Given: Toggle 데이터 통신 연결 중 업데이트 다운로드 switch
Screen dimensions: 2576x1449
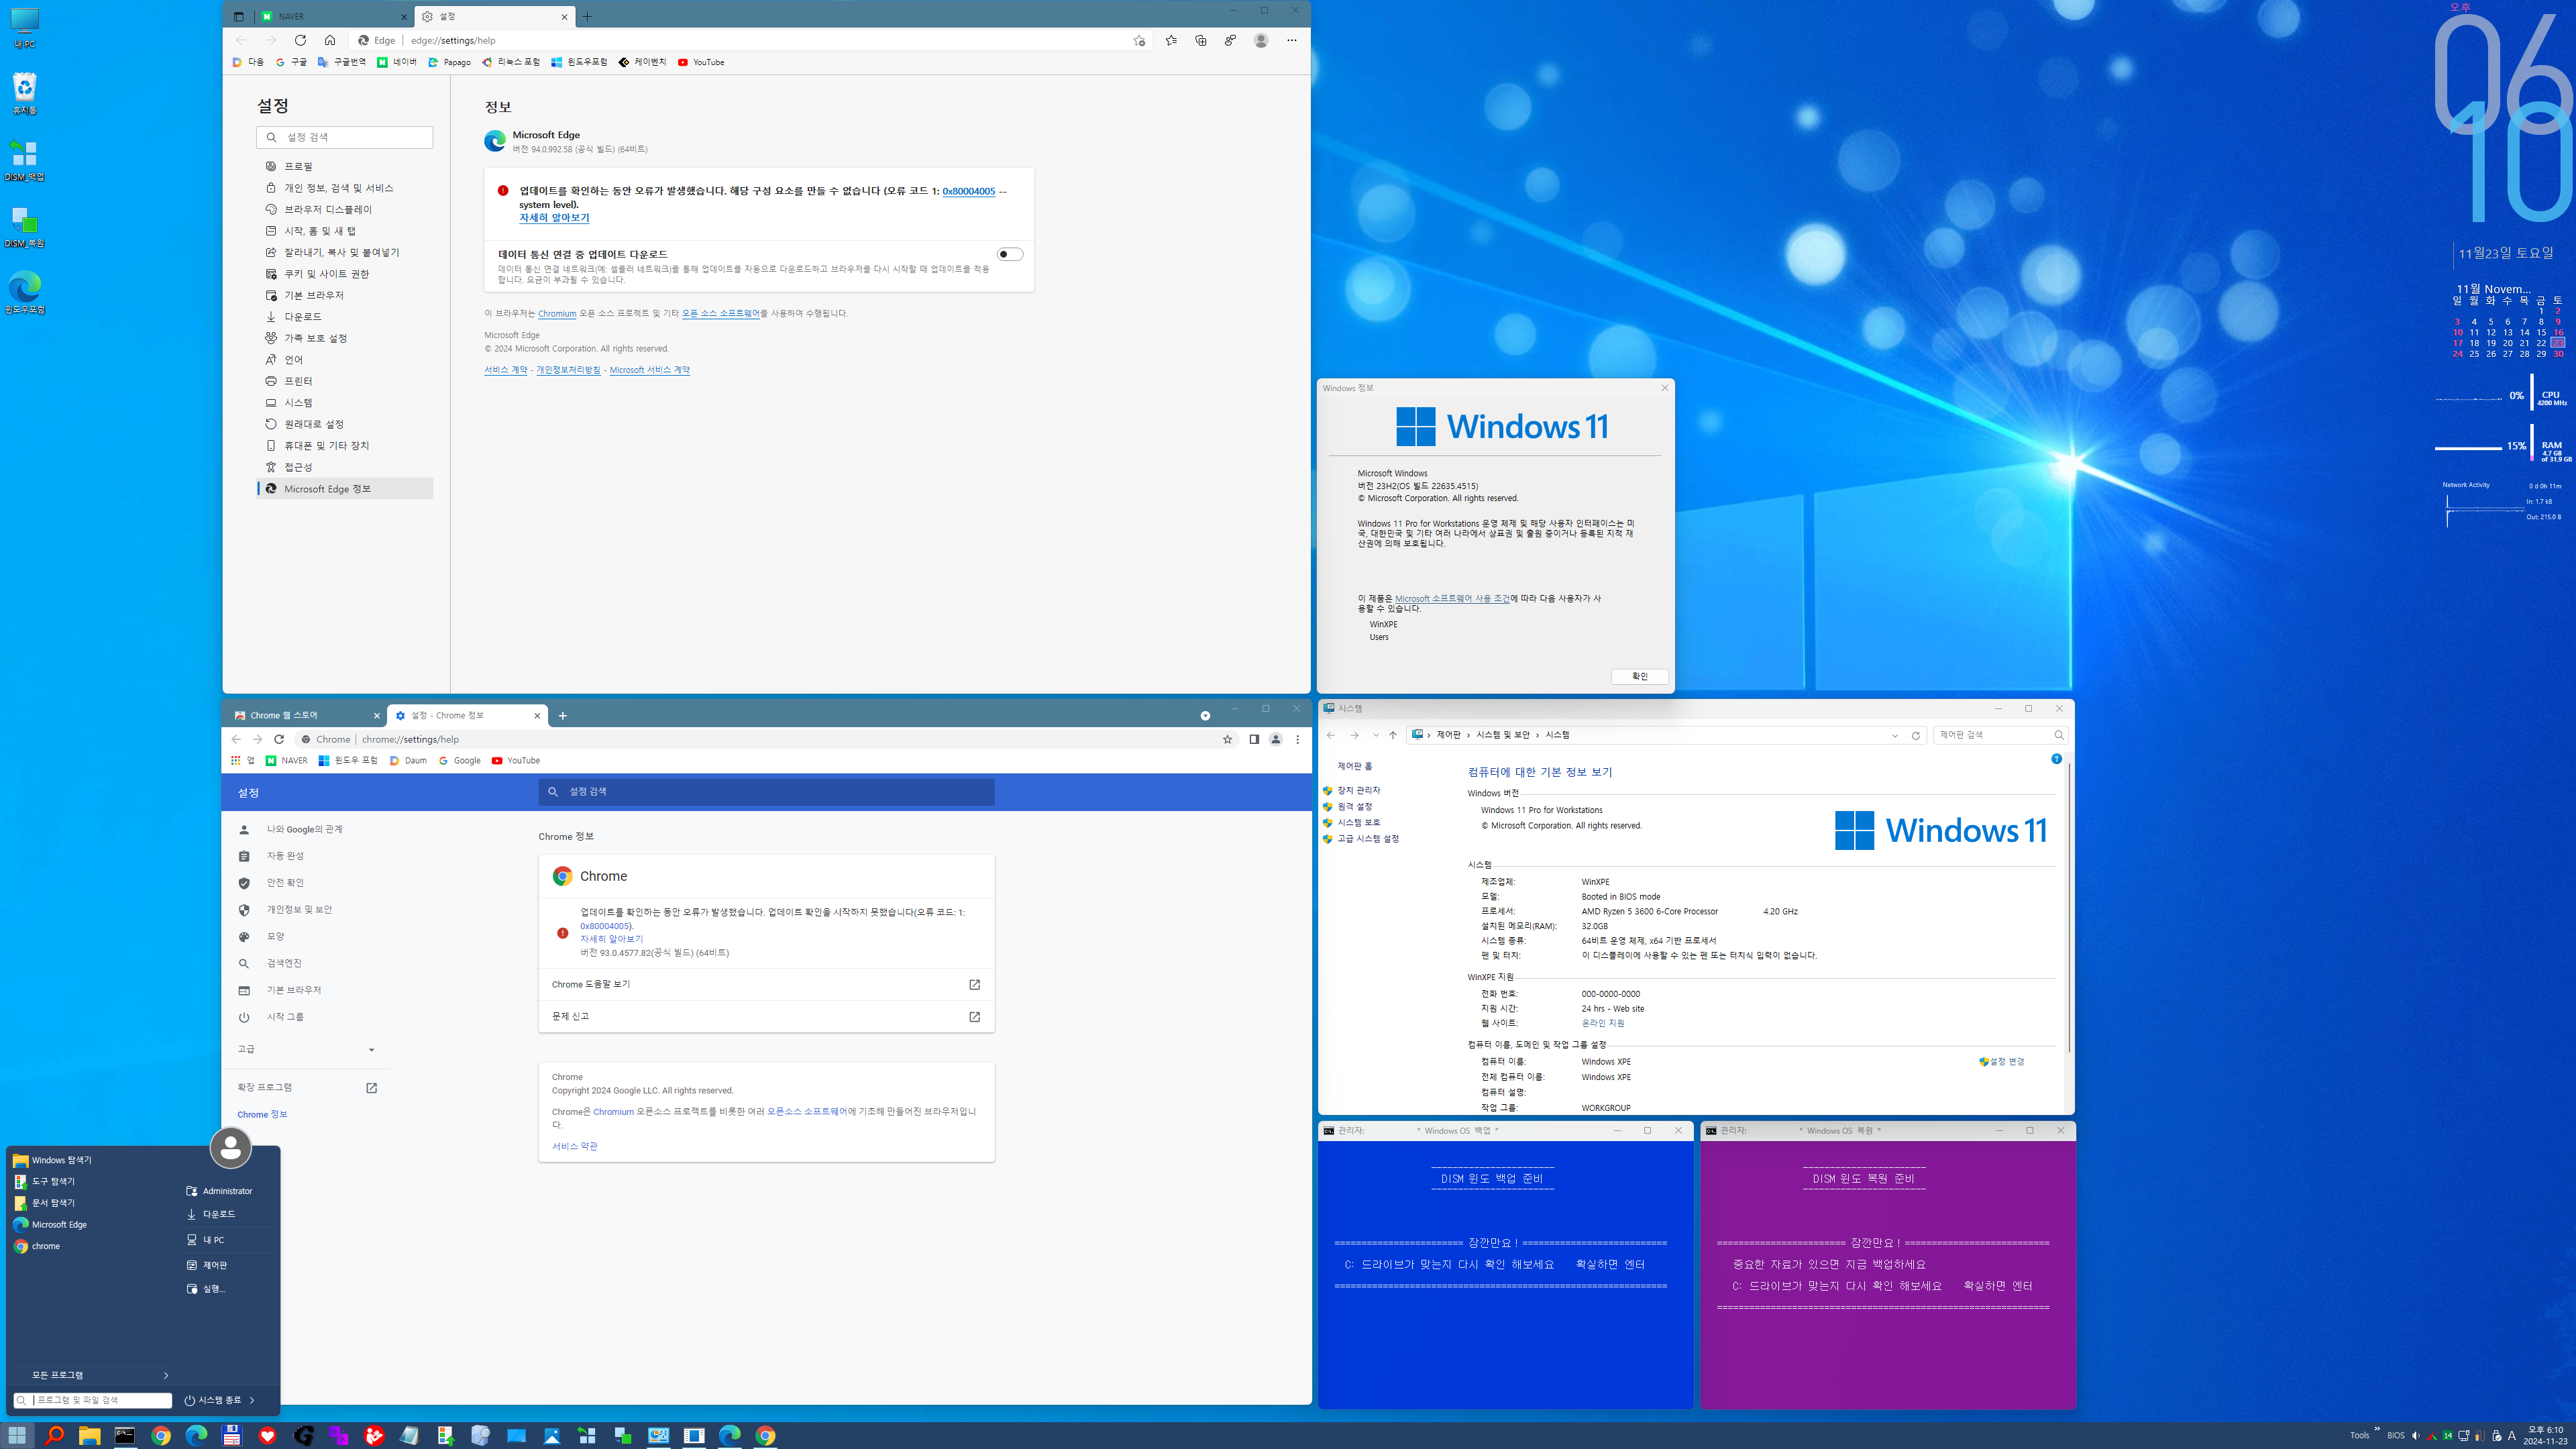Looking at the screenshot, I should [1010, 254].
